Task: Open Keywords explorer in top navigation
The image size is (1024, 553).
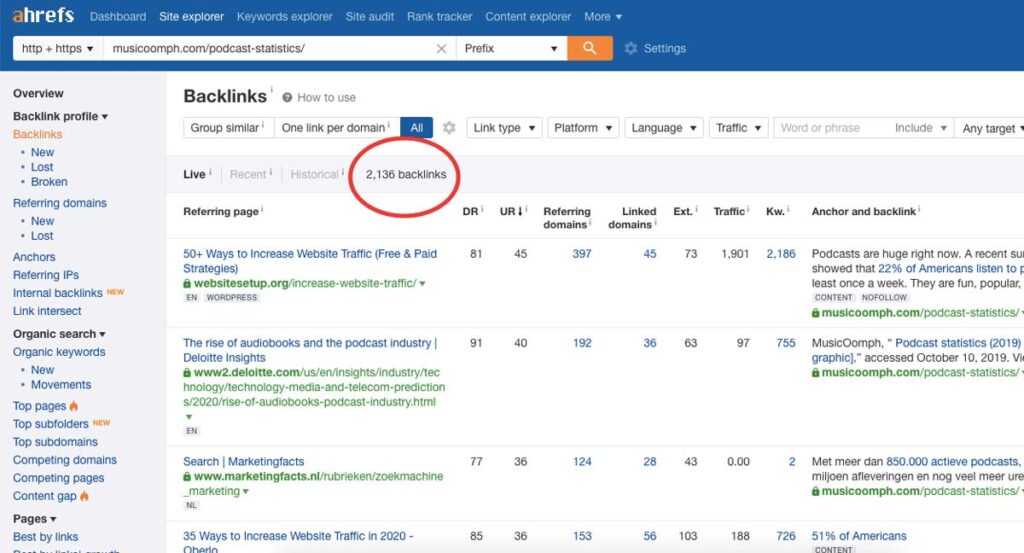Action: coord(285,16)
